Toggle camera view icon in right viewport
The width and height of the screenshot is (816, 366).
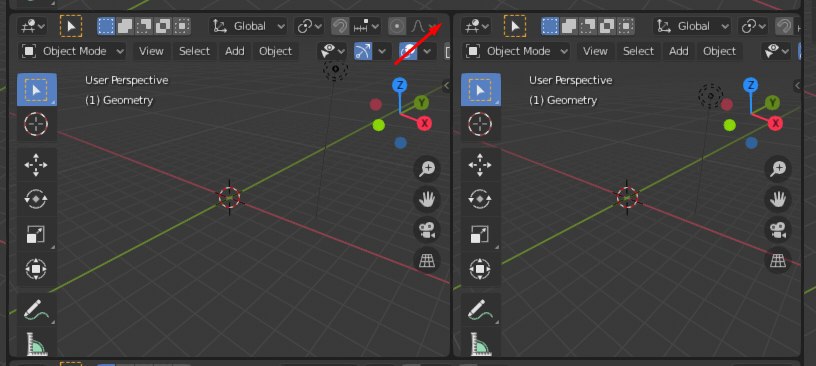tap(777, 230)
